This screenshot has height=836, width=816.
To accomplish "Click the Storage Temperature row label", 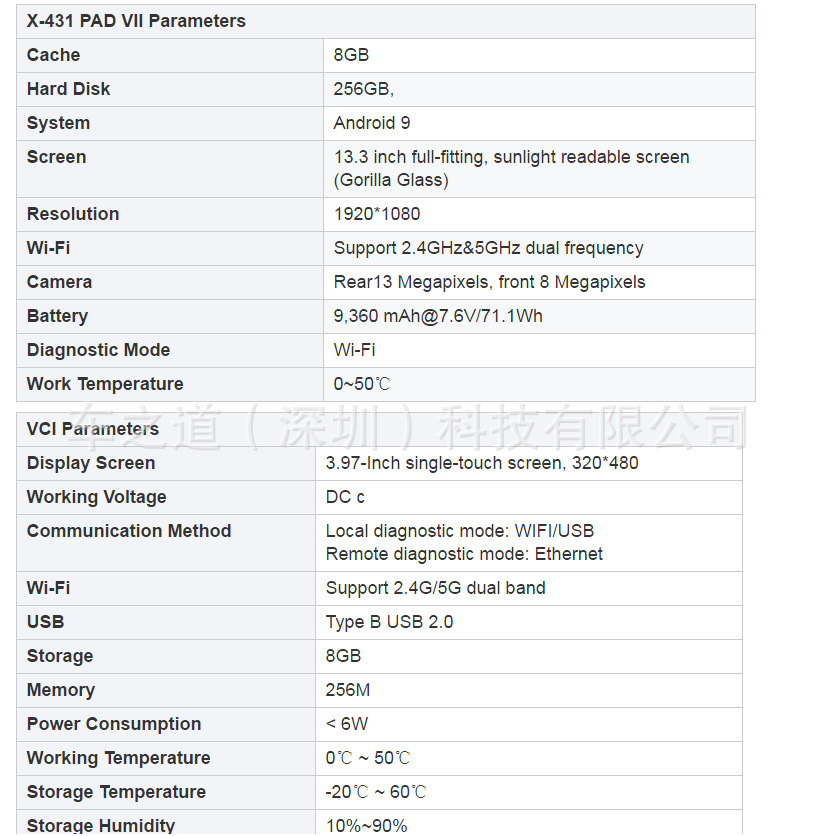I will [116, 792].
